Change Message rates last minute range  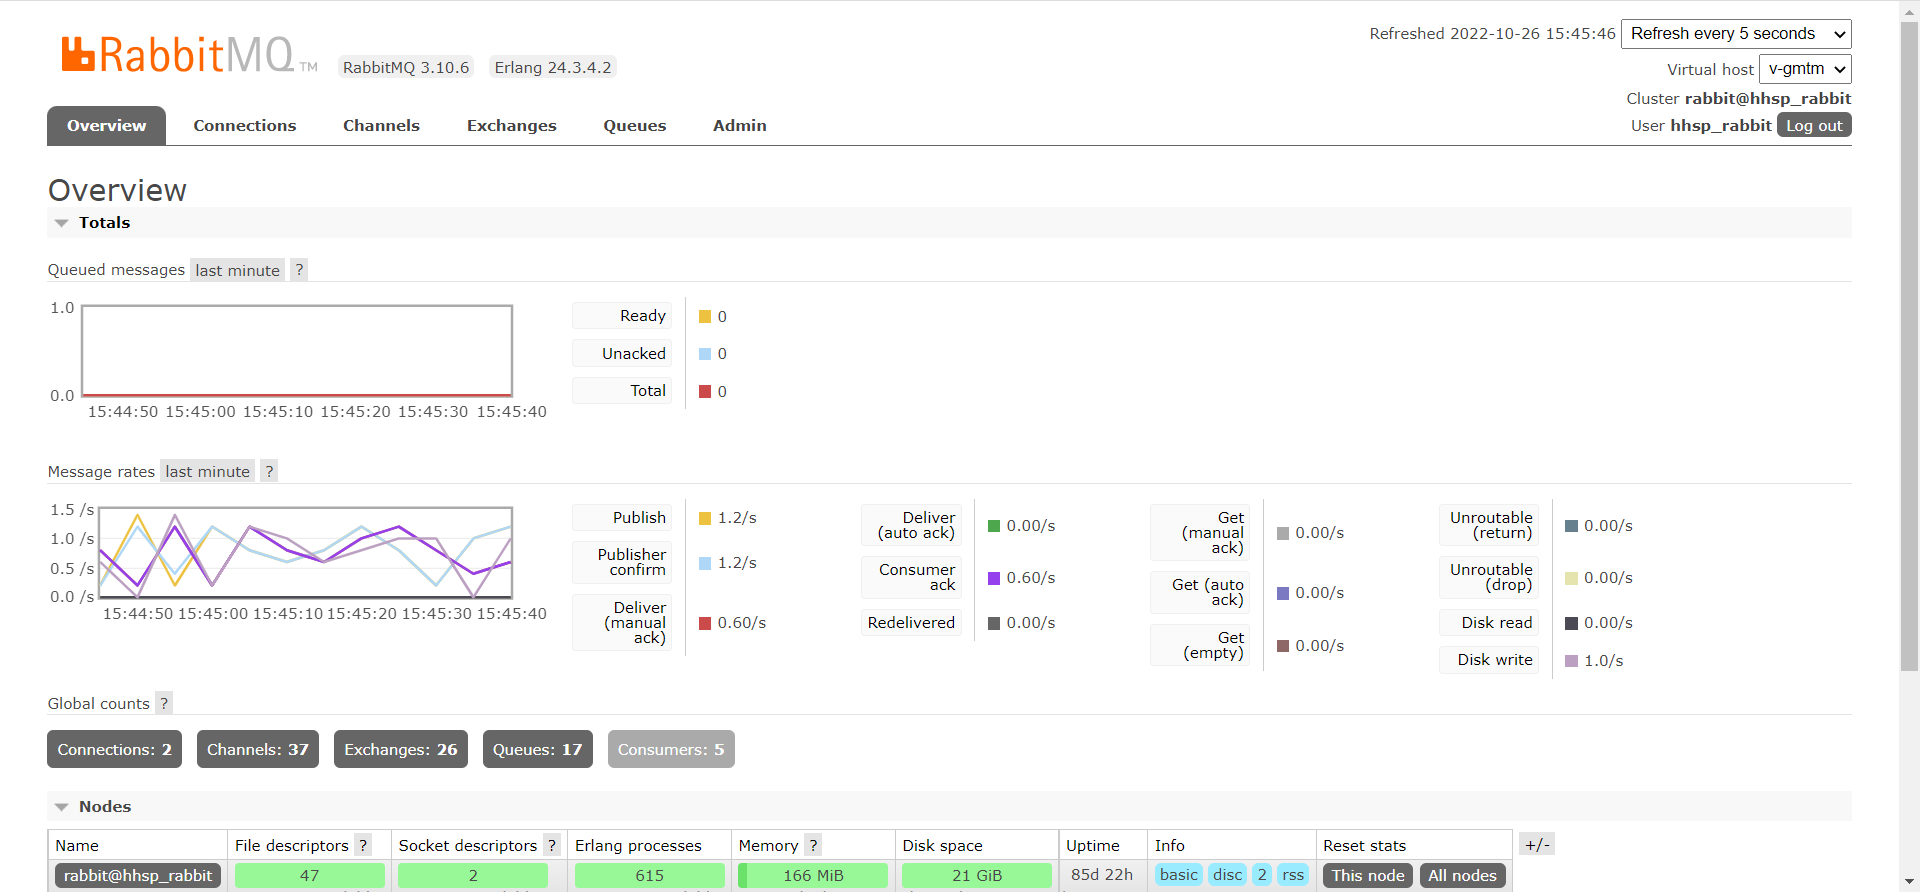[x=207, y=471]
